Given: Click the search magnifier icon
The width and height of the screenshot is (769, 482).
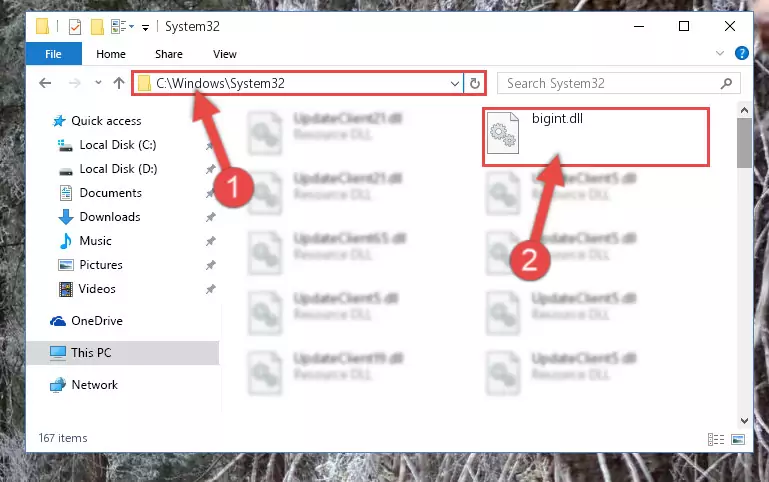Looking at the screenshot, I should [726, 83].
